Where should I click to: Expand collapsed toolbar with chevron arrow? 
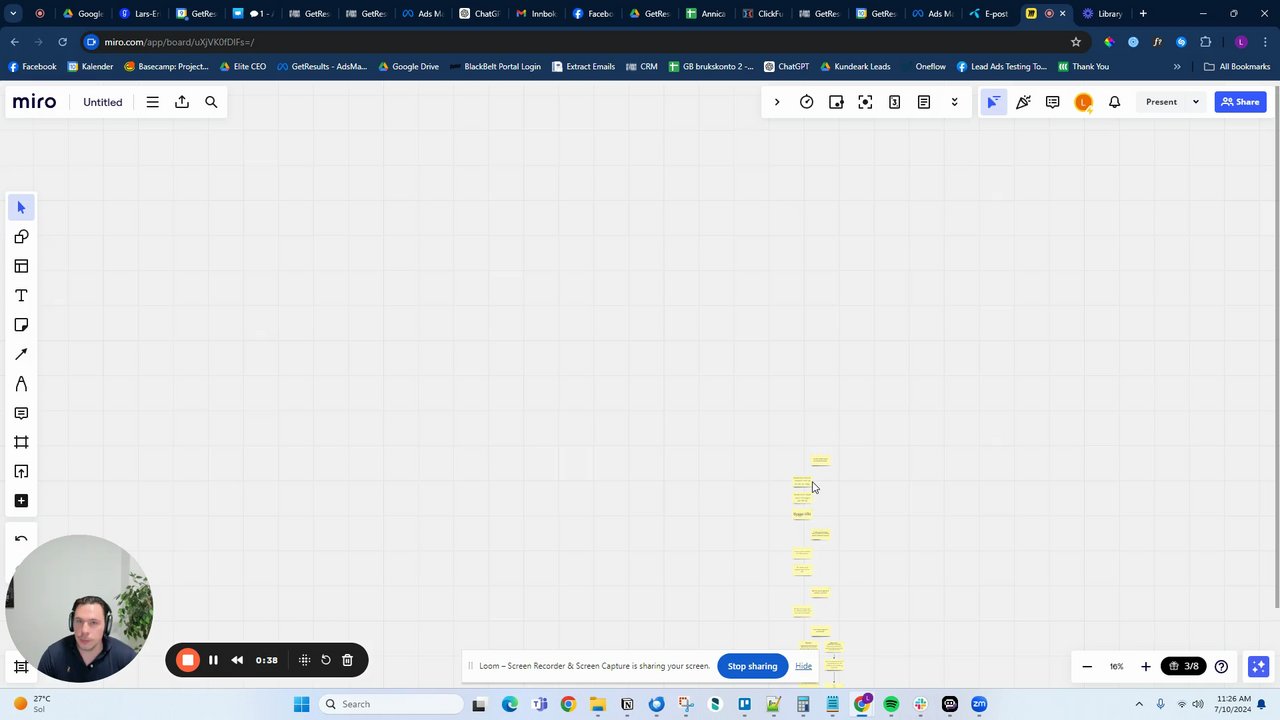(x=777, y=102)
